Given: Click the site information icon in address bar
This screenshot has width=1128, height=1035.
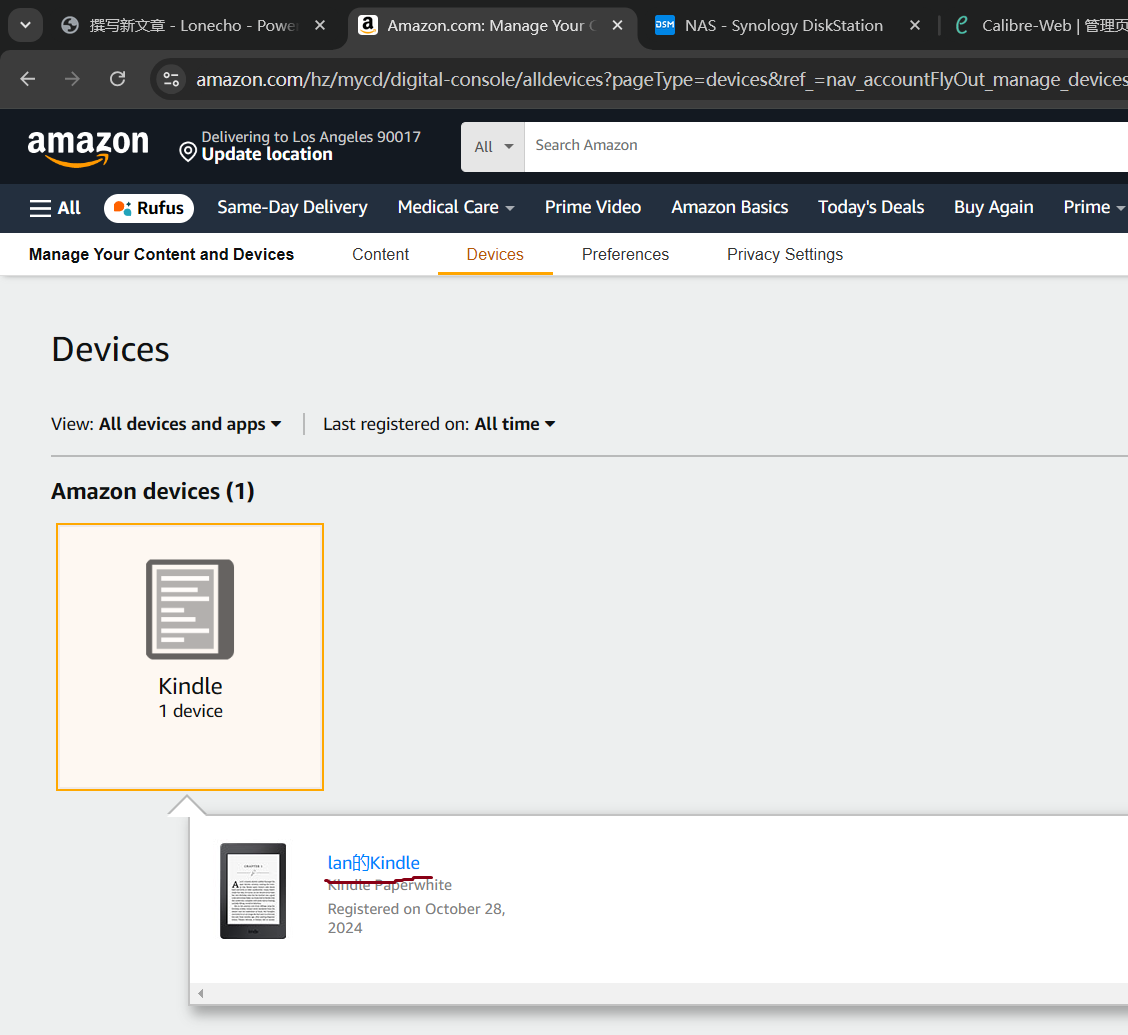Looking at the screenshot, I should pyautogui.click(x=172, y=79).
